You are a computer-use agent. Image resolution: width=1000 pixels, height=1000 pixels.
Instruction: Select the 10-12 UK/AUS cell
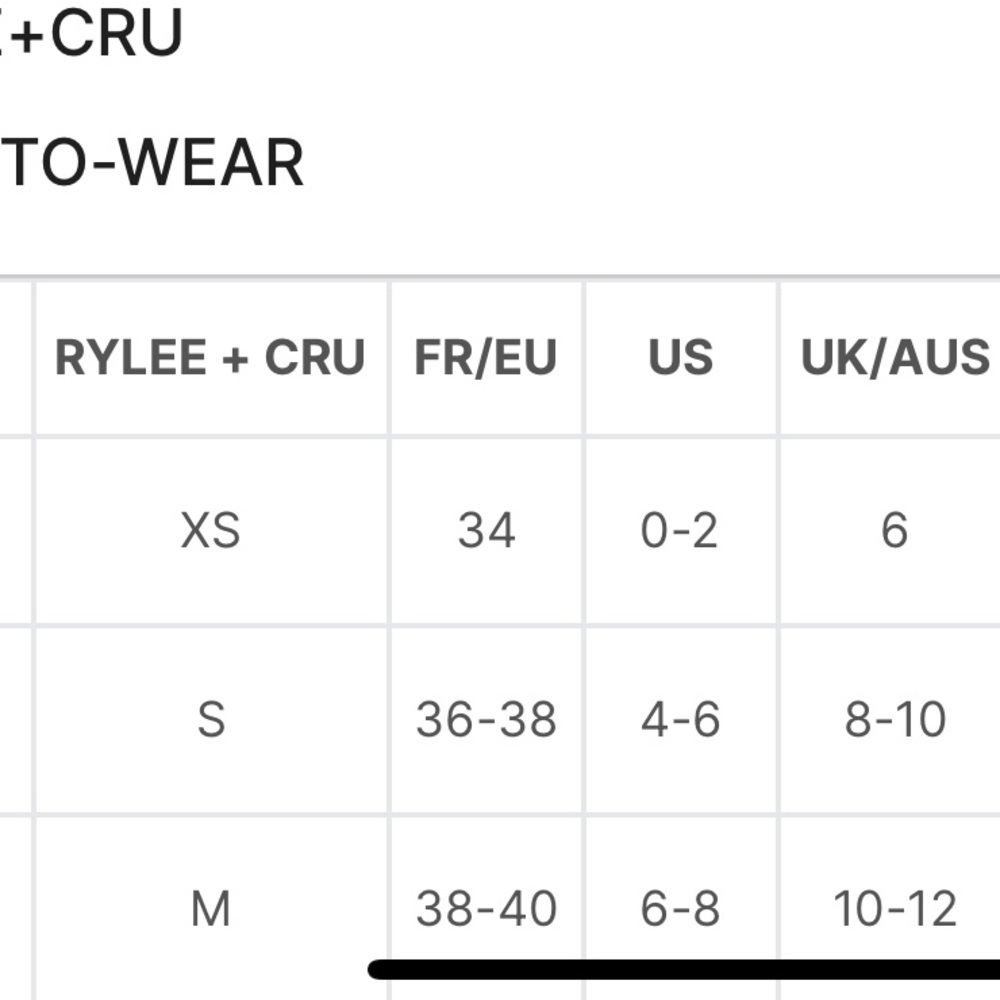894,908
